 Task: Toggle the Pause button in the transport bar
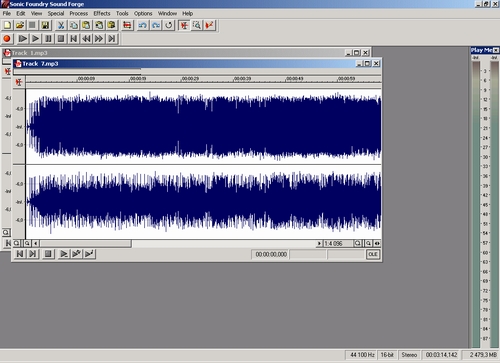pos(48,39)
